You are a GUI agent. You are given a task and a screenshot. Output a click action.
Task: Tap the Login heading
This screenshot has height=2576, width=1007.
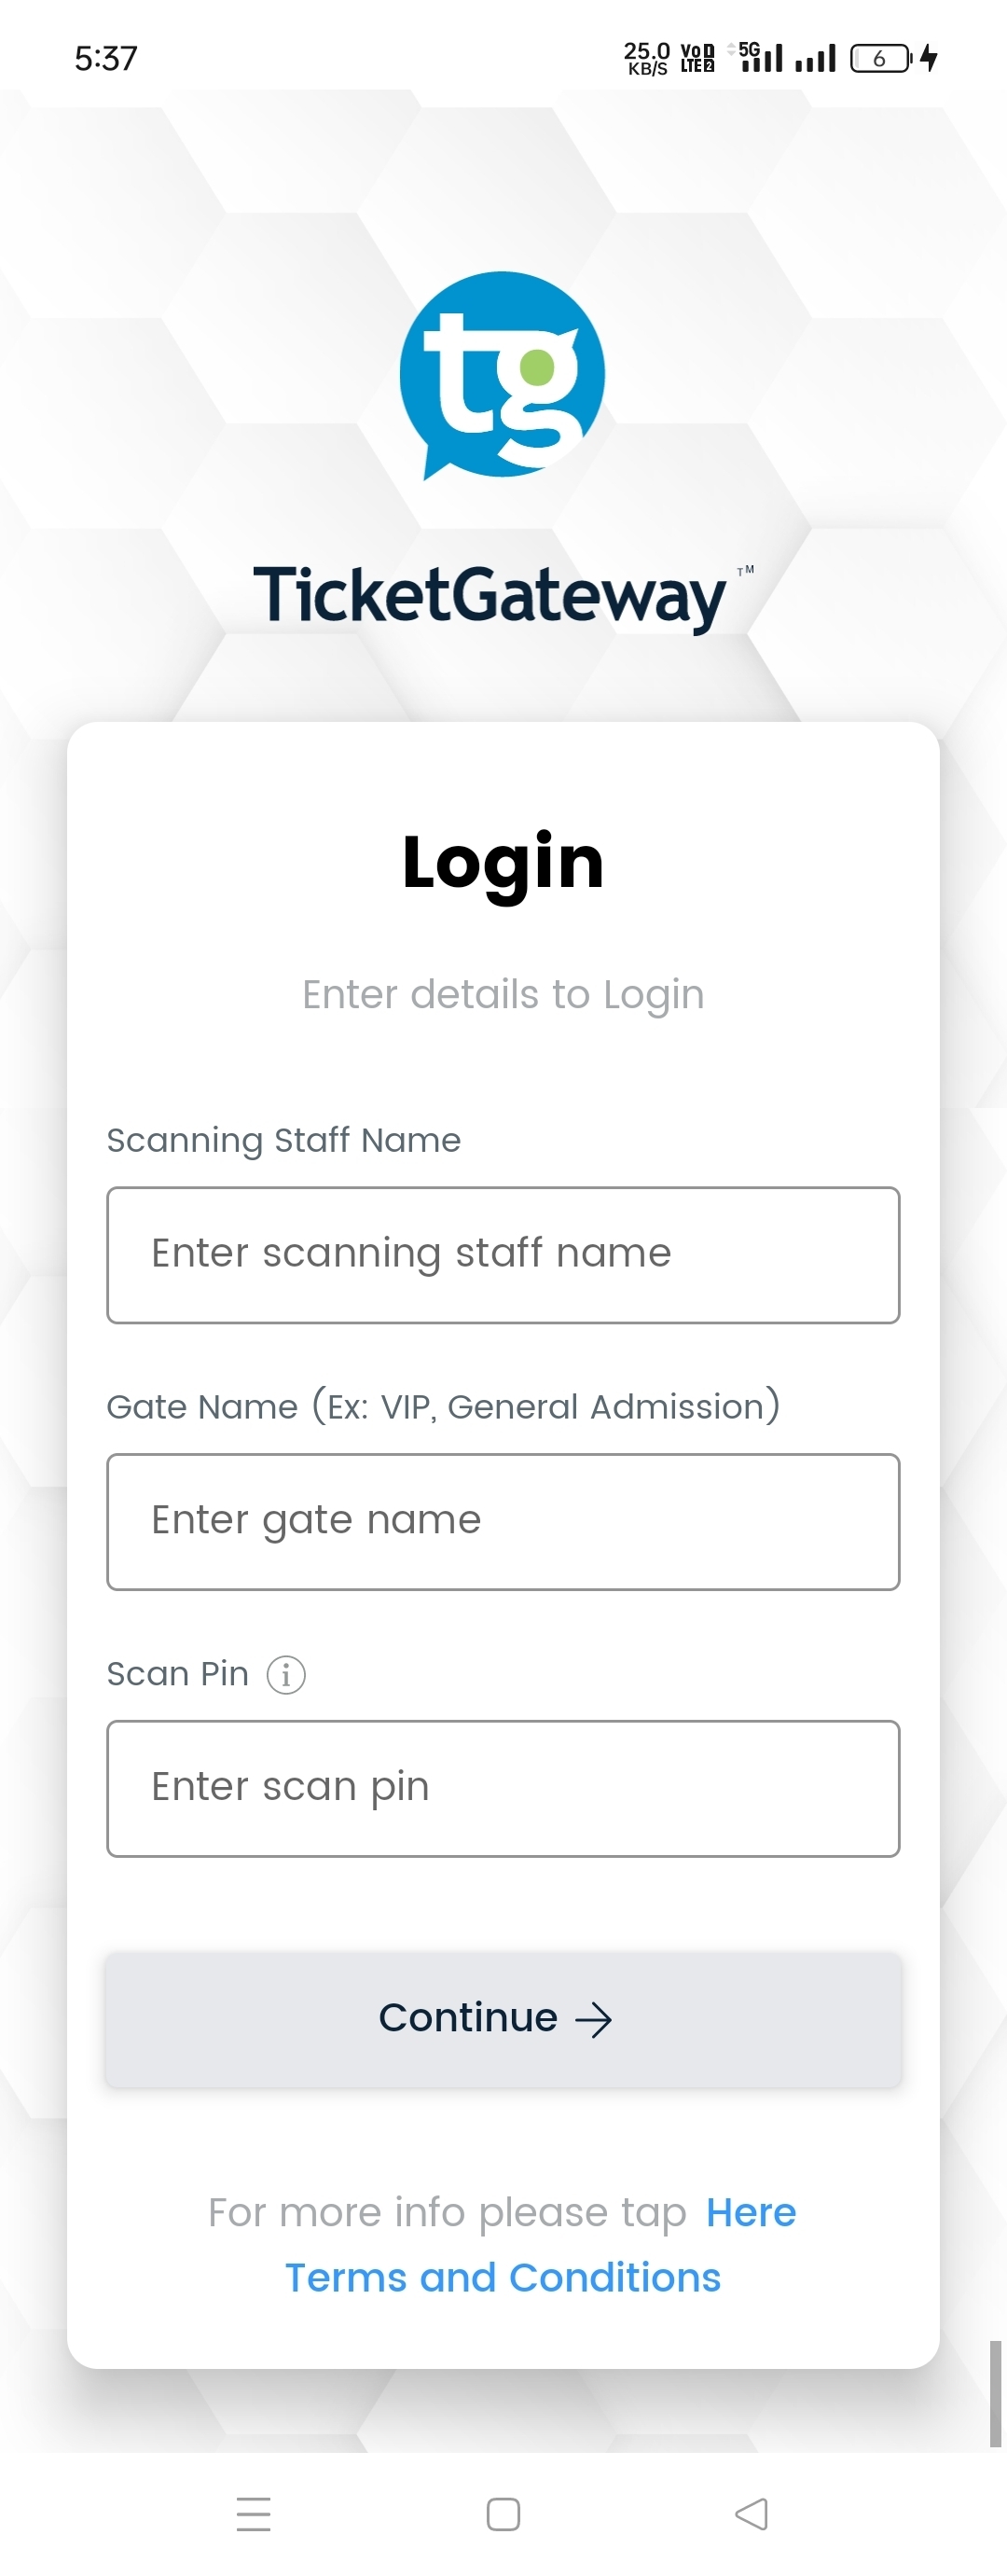pyautogui.click(x=503, y=861)
